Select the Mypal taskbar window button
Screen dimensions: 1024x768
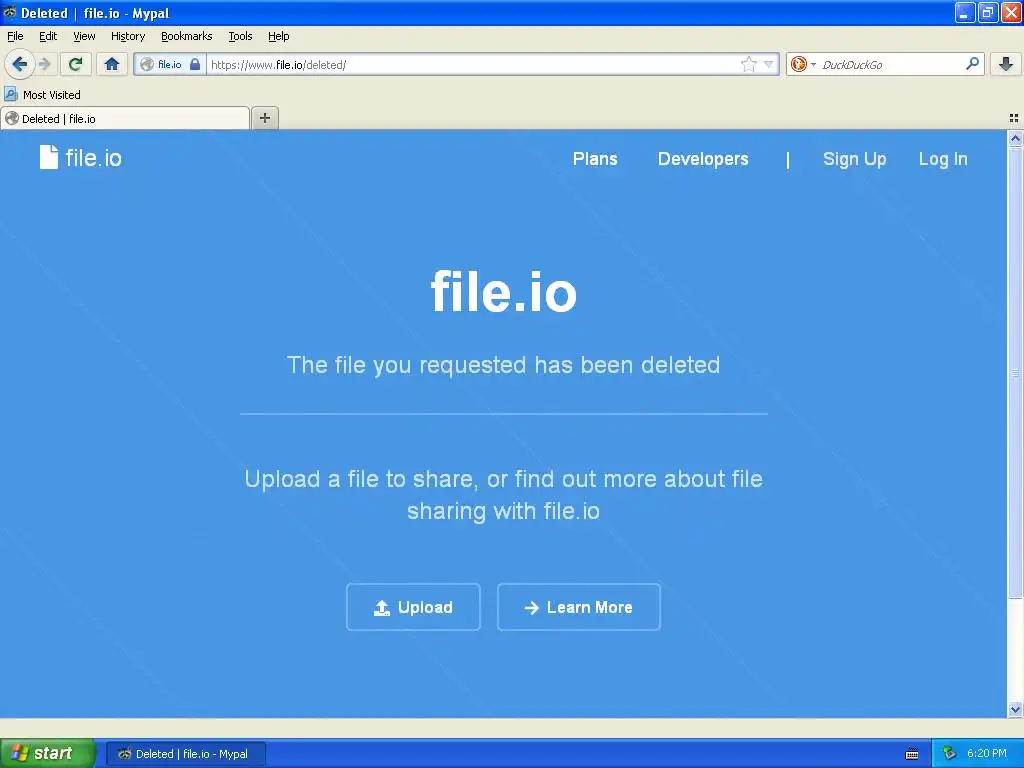[185, 754]
